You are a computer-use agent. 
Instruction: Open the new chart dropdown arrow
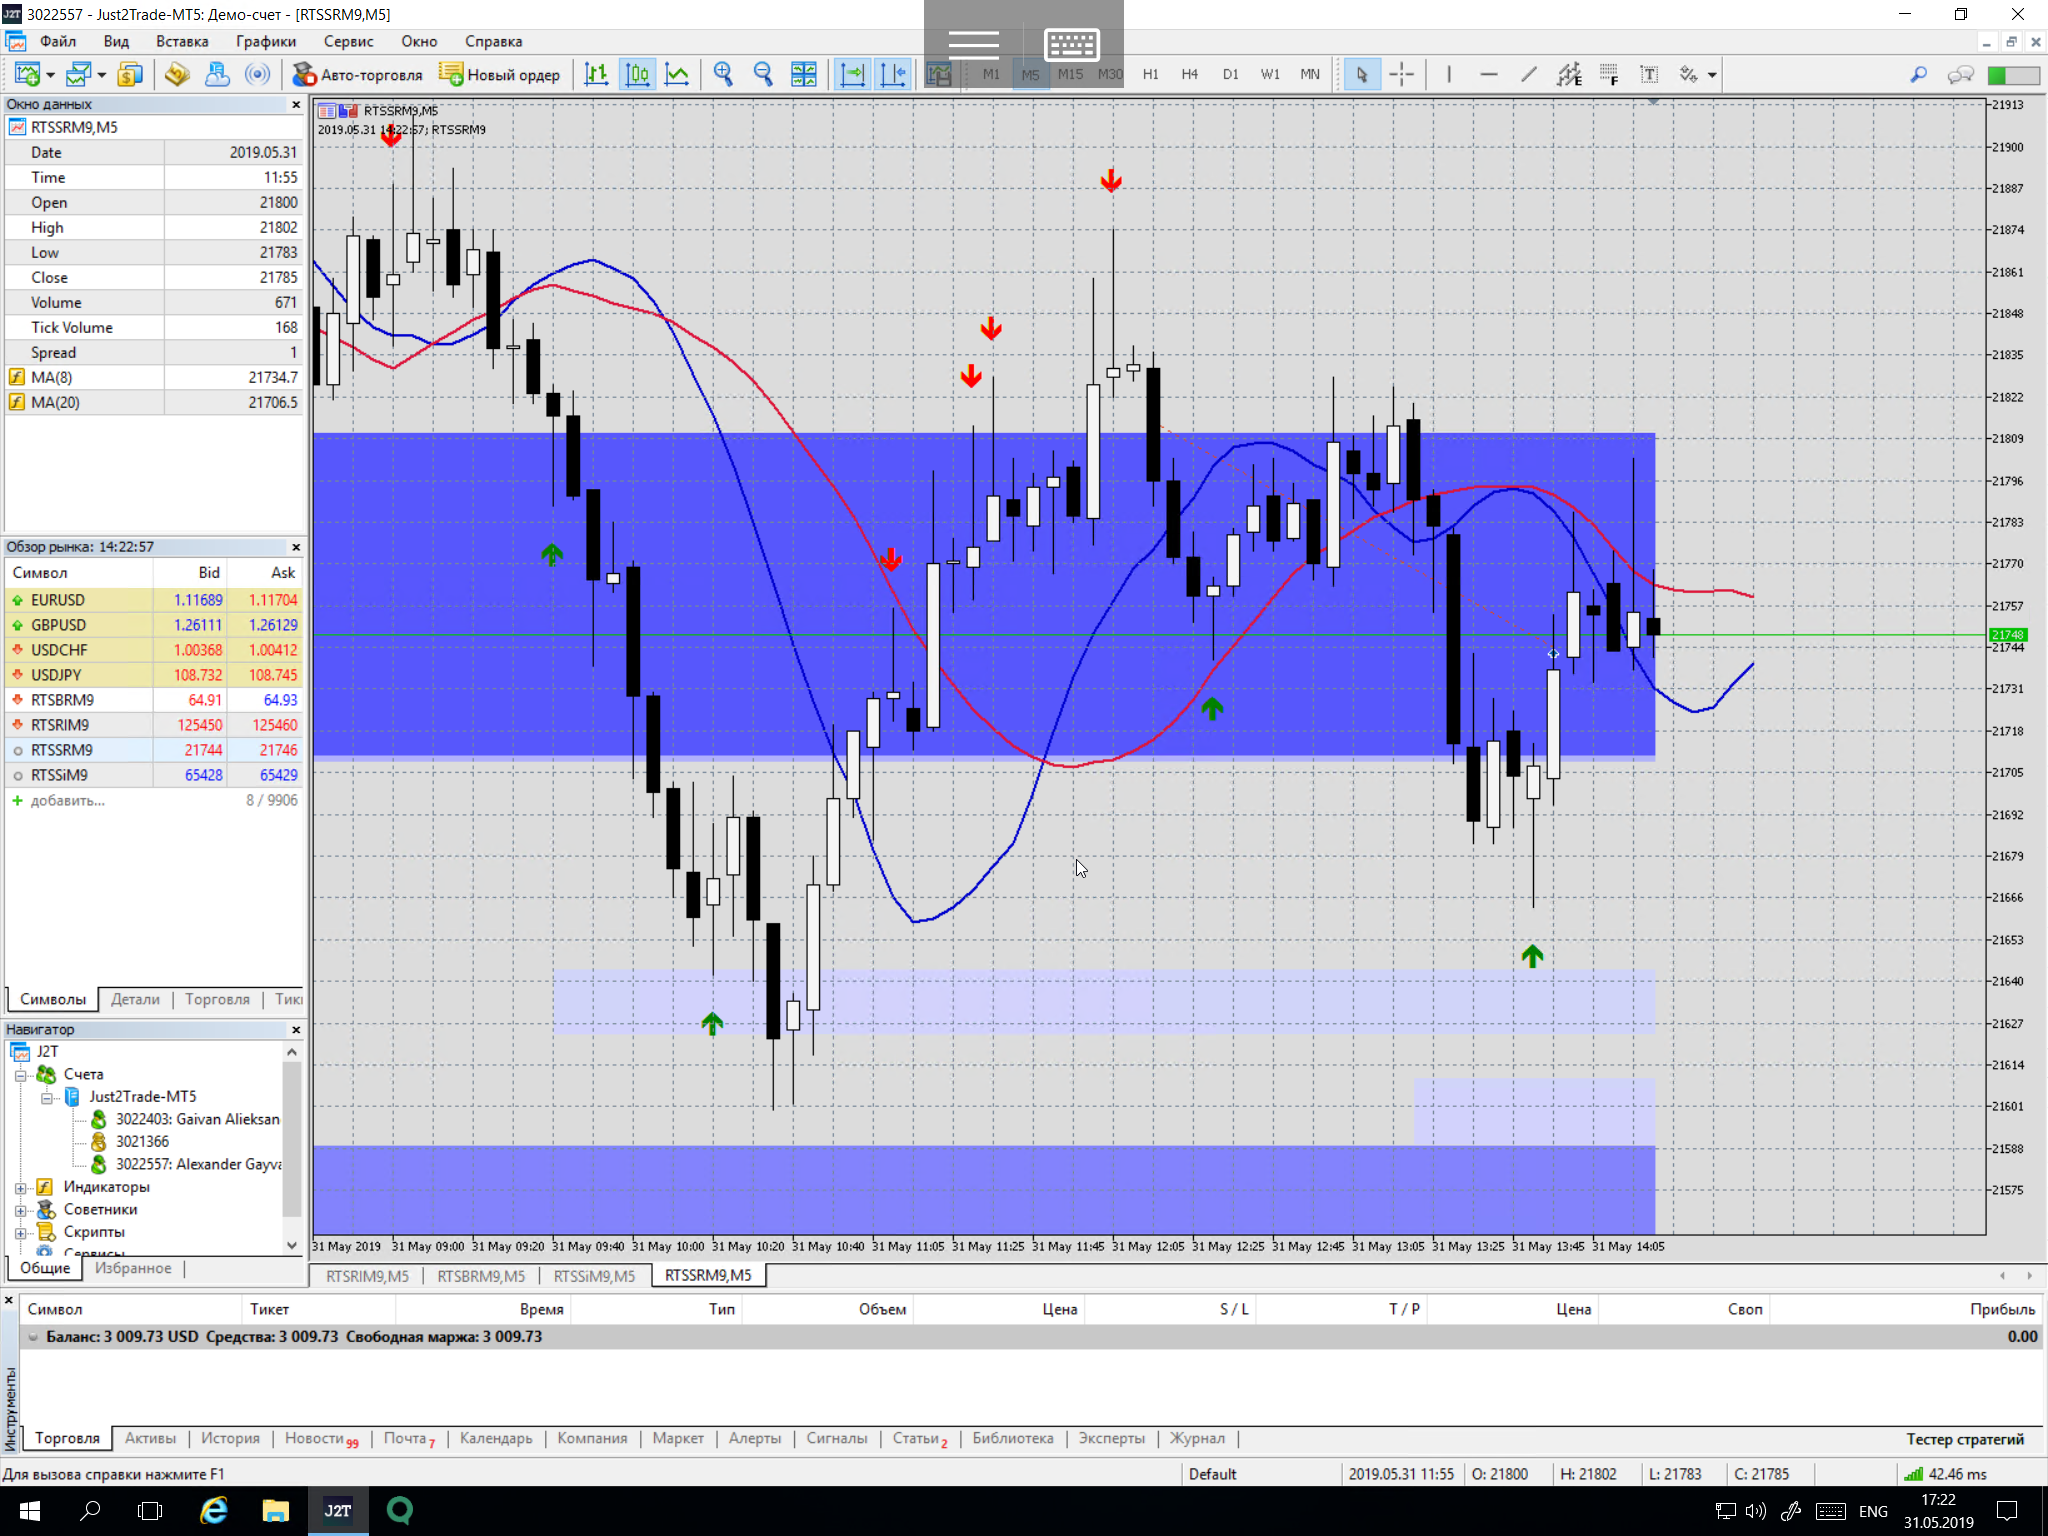point(50,75)
